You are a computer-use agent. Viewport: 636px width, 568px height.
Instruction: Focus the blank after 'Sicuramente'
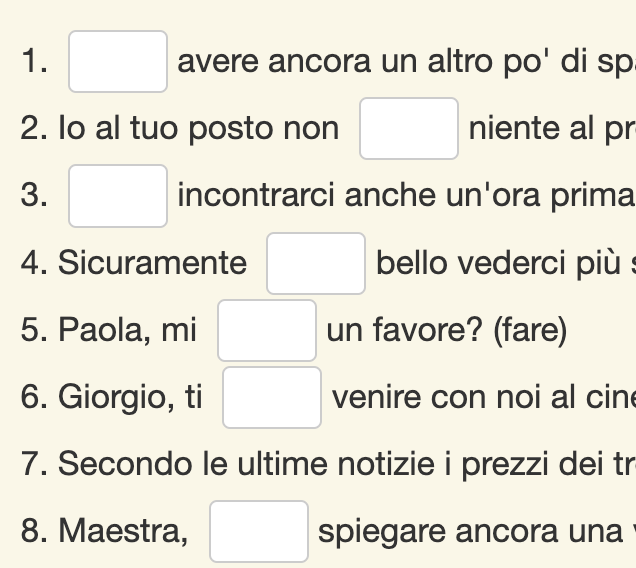[x=315, y=263]
